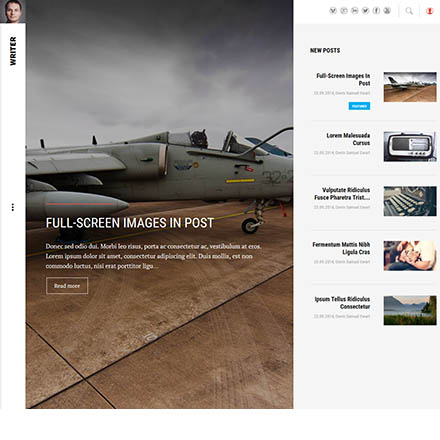Click the LinkedIn social icon
Viewport: 440px width, 440px height.
click(355, 11)
